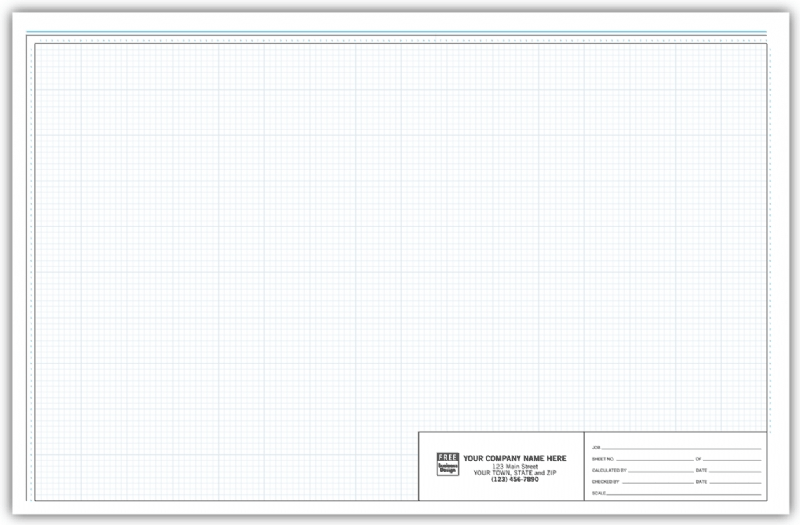Click the (123) 456-7890 phone number

coord(515,480)
